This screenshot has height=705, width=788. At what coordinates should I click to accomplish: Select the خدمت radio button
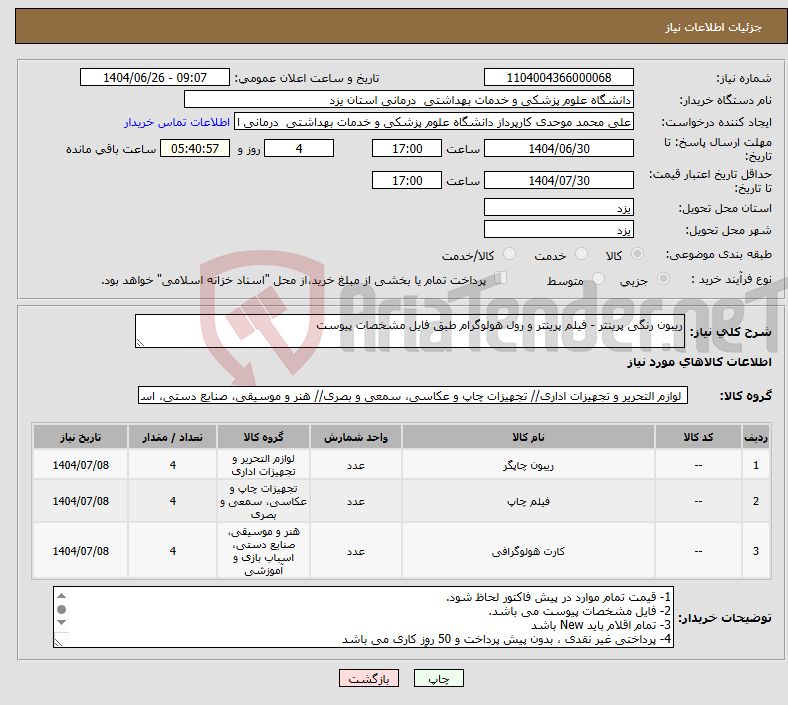pos(581,254)
